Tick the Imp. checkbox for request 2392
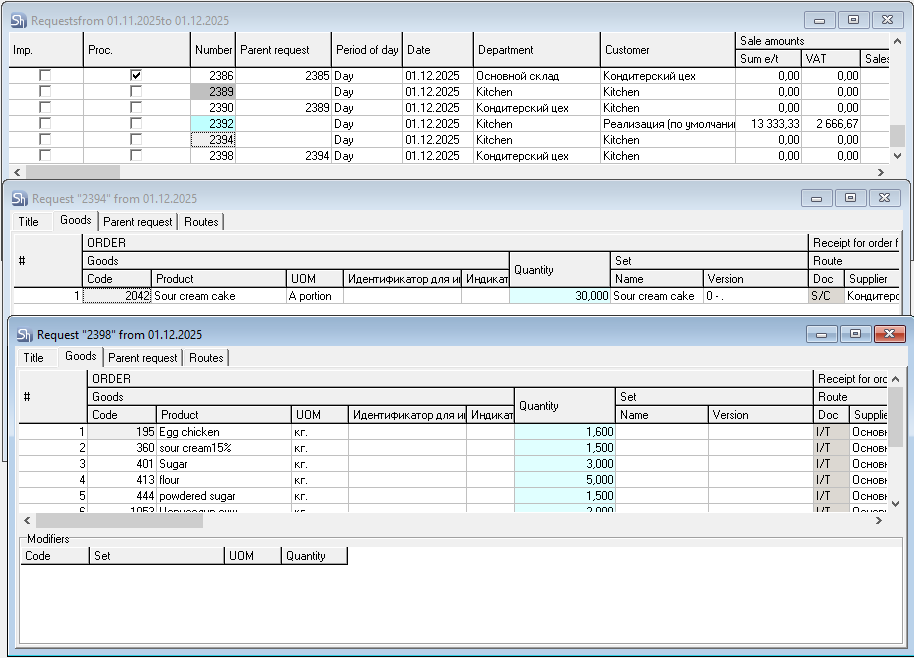The image size is (914, 658). pyautogui.click(x=45, y=124)
